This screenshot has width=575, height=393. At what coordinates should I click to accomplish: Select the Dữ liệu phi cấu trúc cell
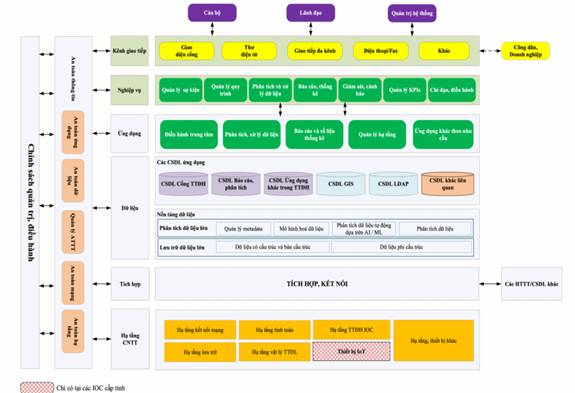tap(401, 247)
